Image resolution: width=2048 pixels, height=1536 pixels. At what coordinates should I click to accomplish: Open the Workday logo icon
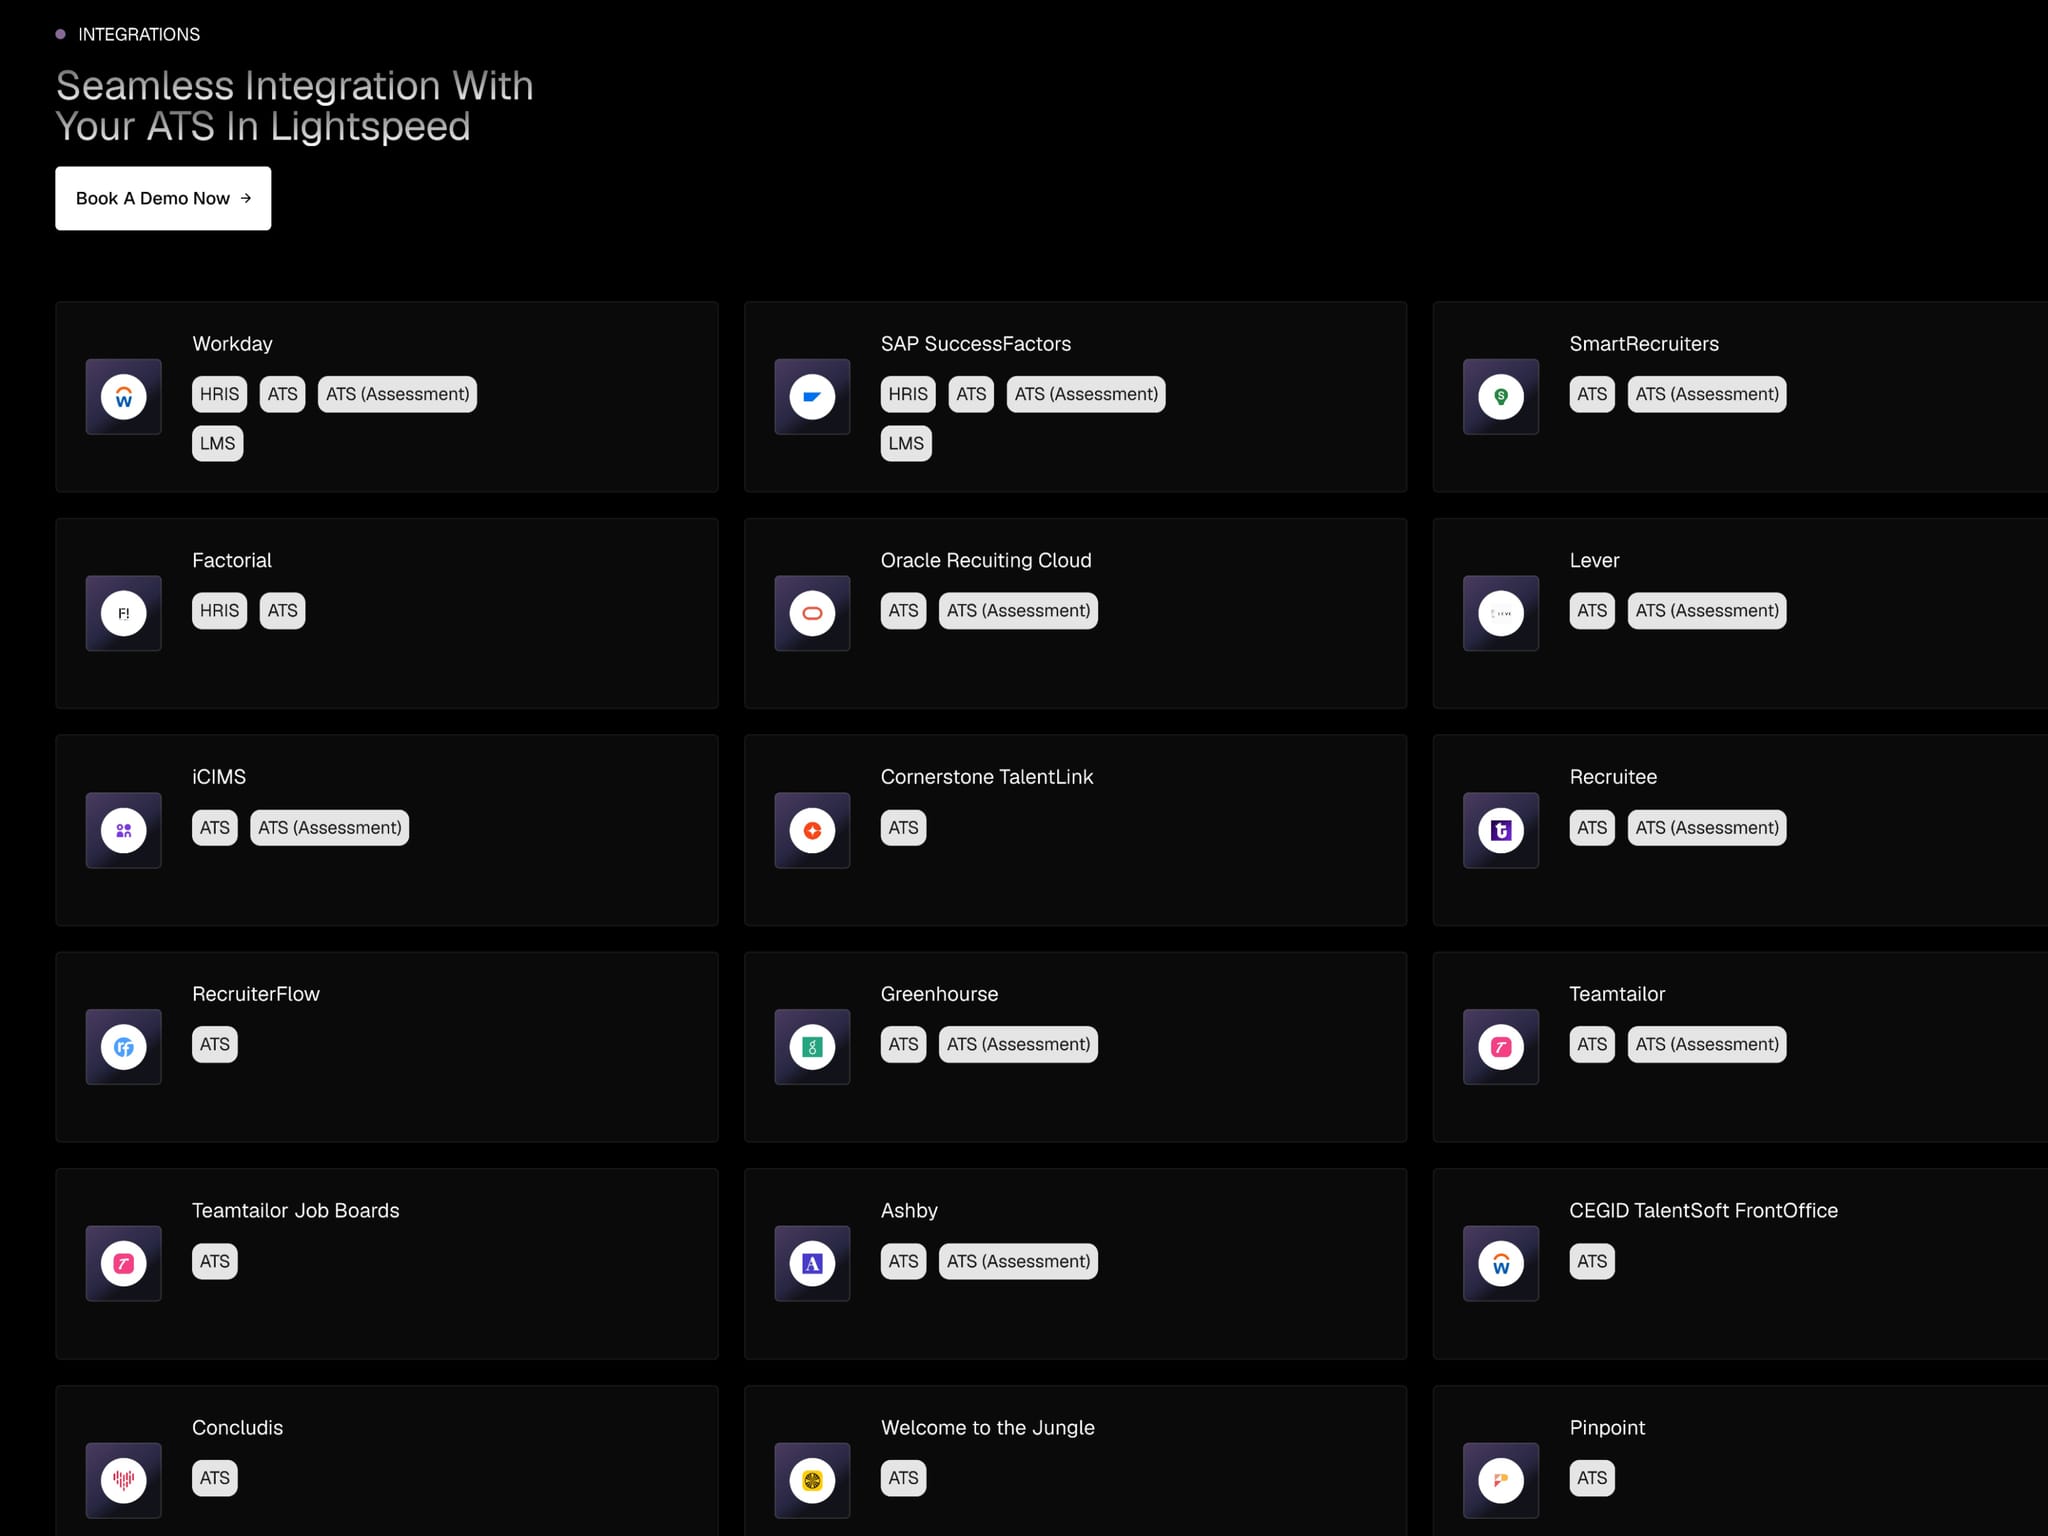(x=124, y=397)
